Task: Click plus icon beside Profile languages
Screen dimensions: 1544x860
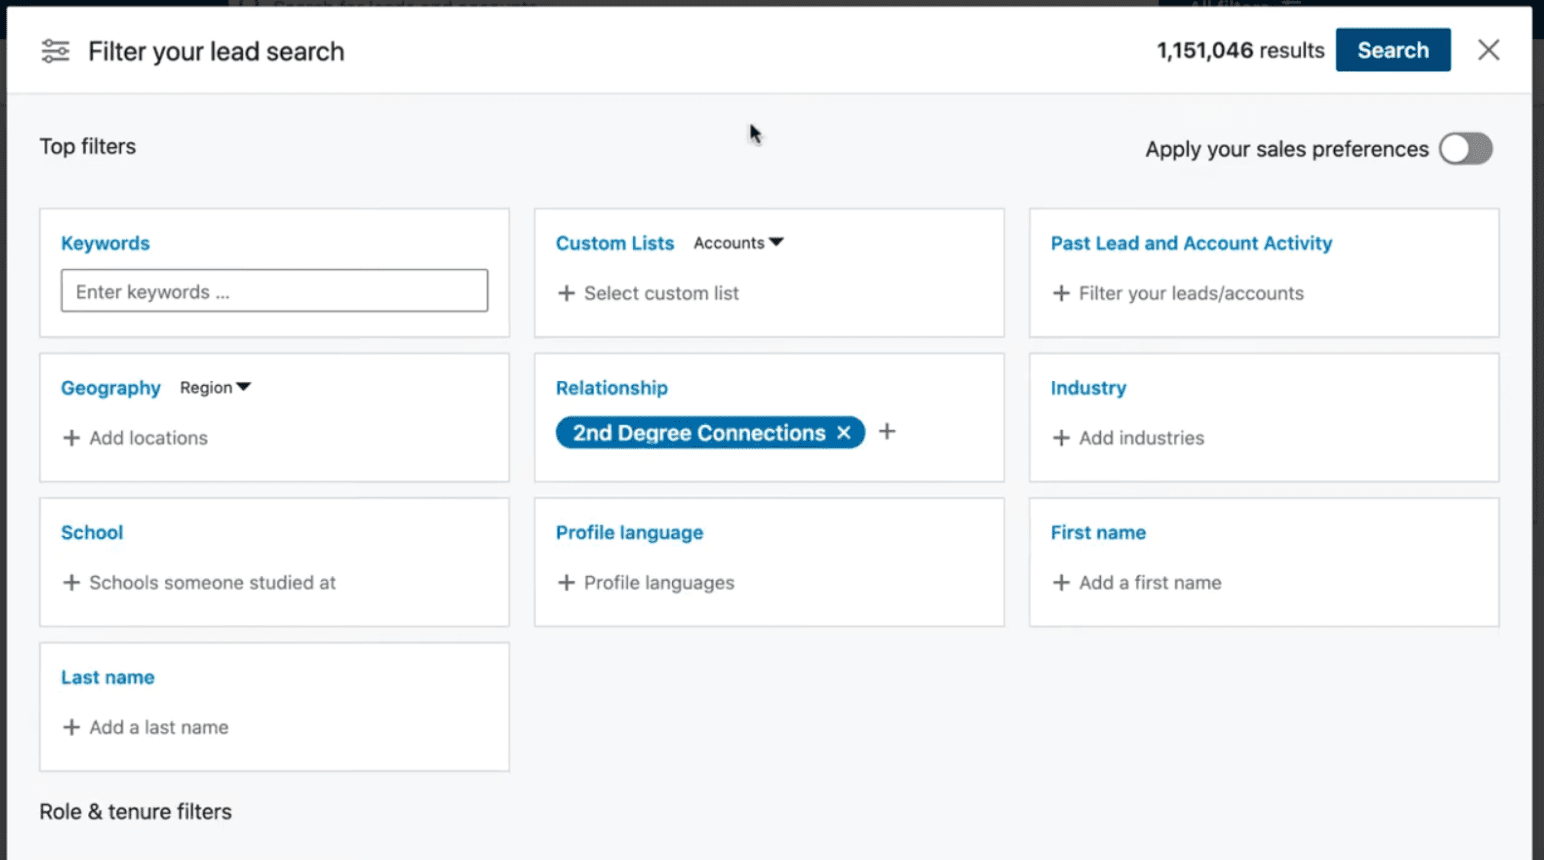Action: click(x=566, y=583)
